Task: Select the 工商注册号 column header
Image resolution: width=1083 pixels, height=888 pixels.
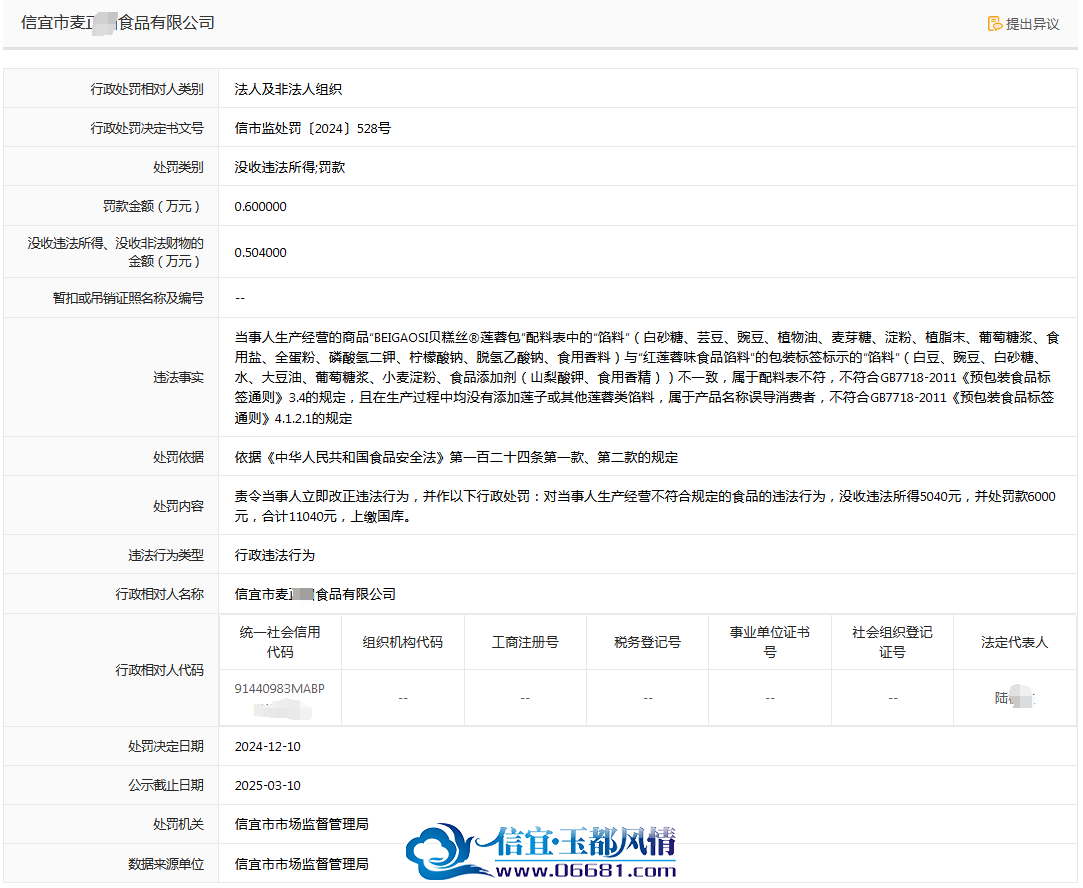Action: [x=525, y=642]
